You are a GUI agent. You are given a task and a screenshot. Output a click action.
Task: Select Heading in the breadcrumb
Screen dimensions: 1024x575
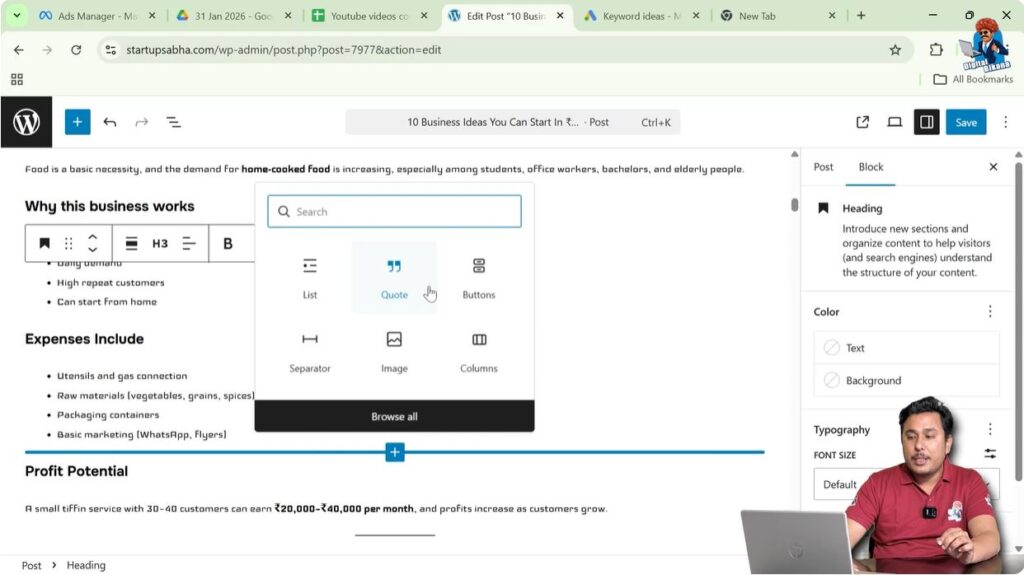[x=86, y=566]
